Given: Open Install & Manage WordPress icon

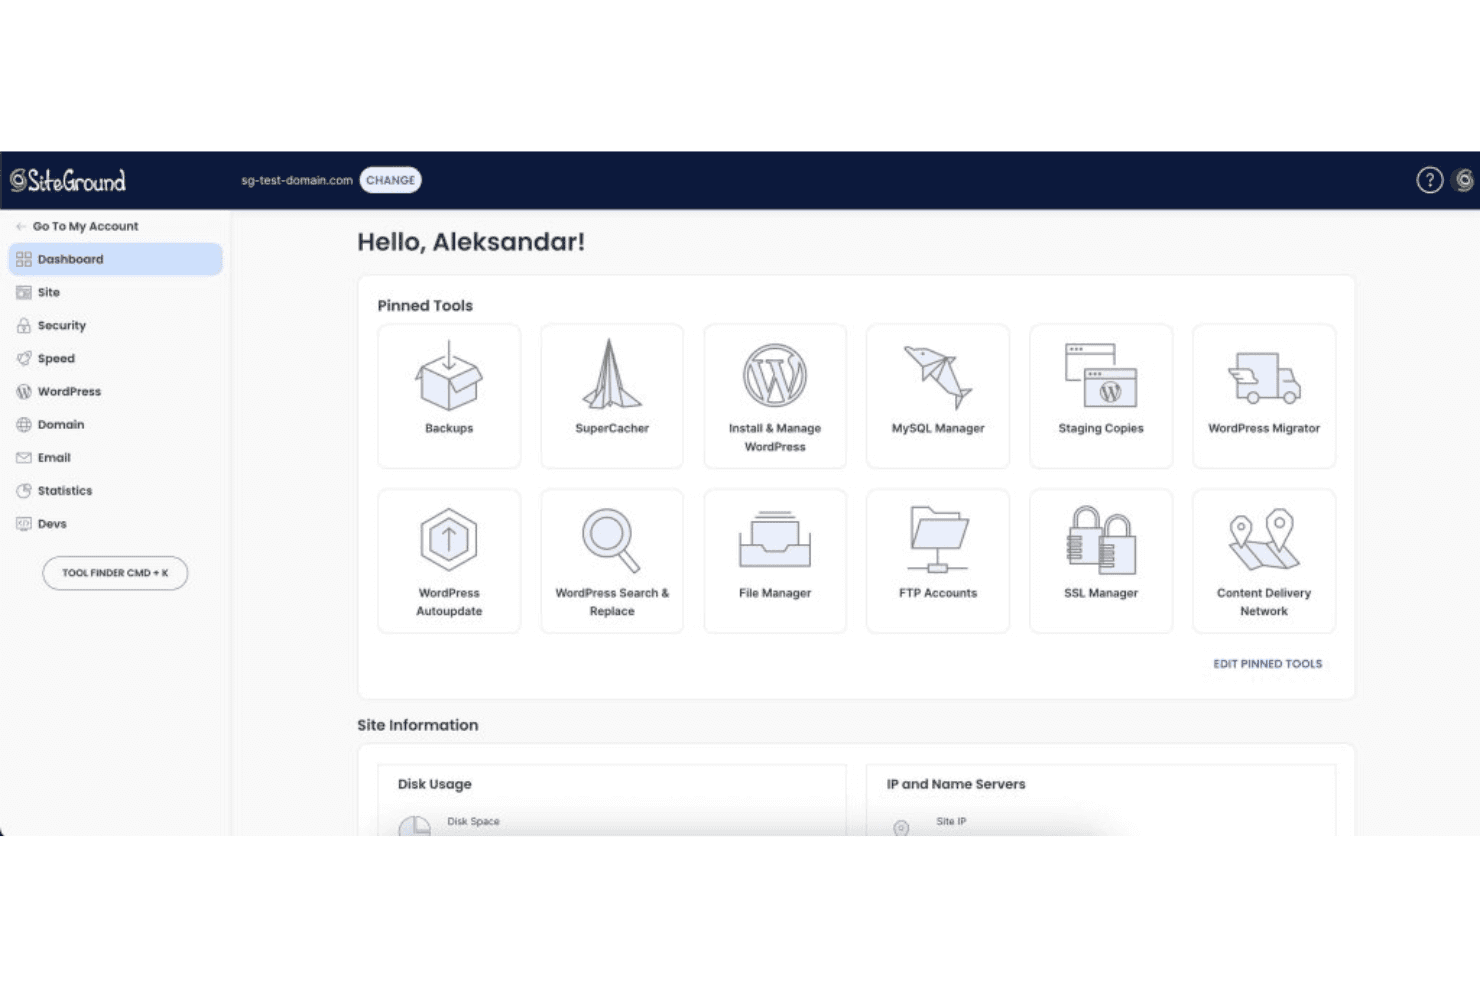Looking at the screenshot, I should [x=775, y=375].
